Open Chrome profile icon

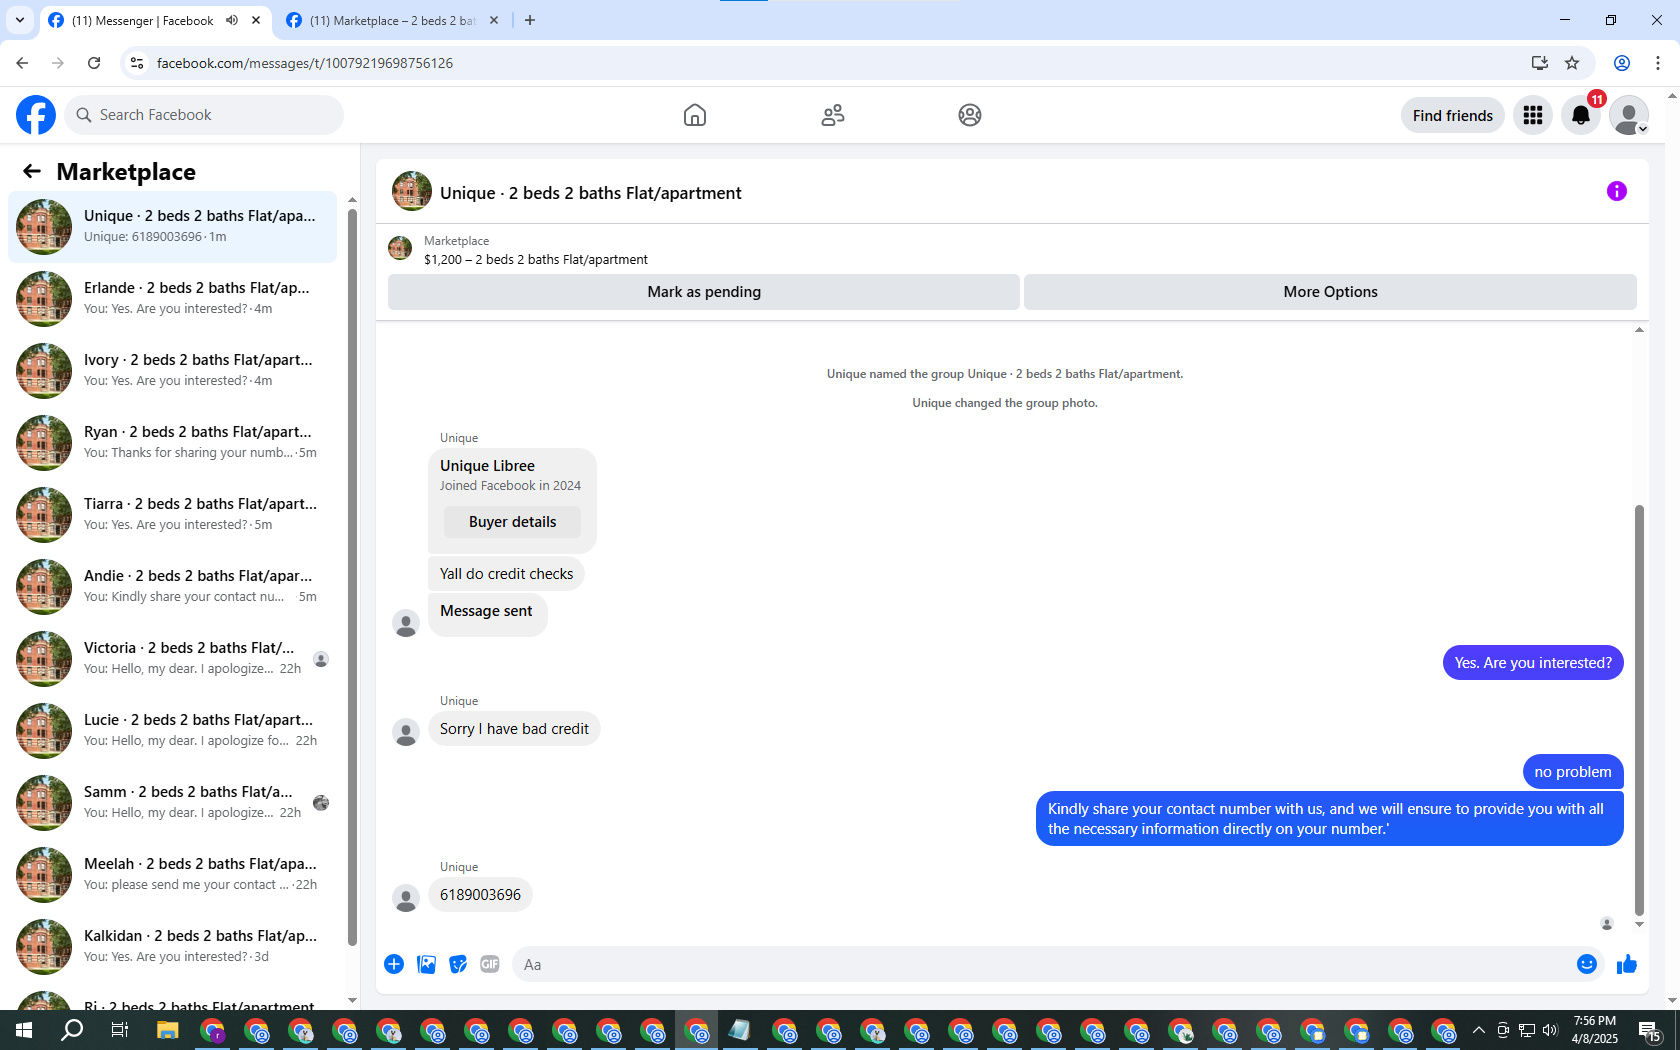coord(1622,63)
